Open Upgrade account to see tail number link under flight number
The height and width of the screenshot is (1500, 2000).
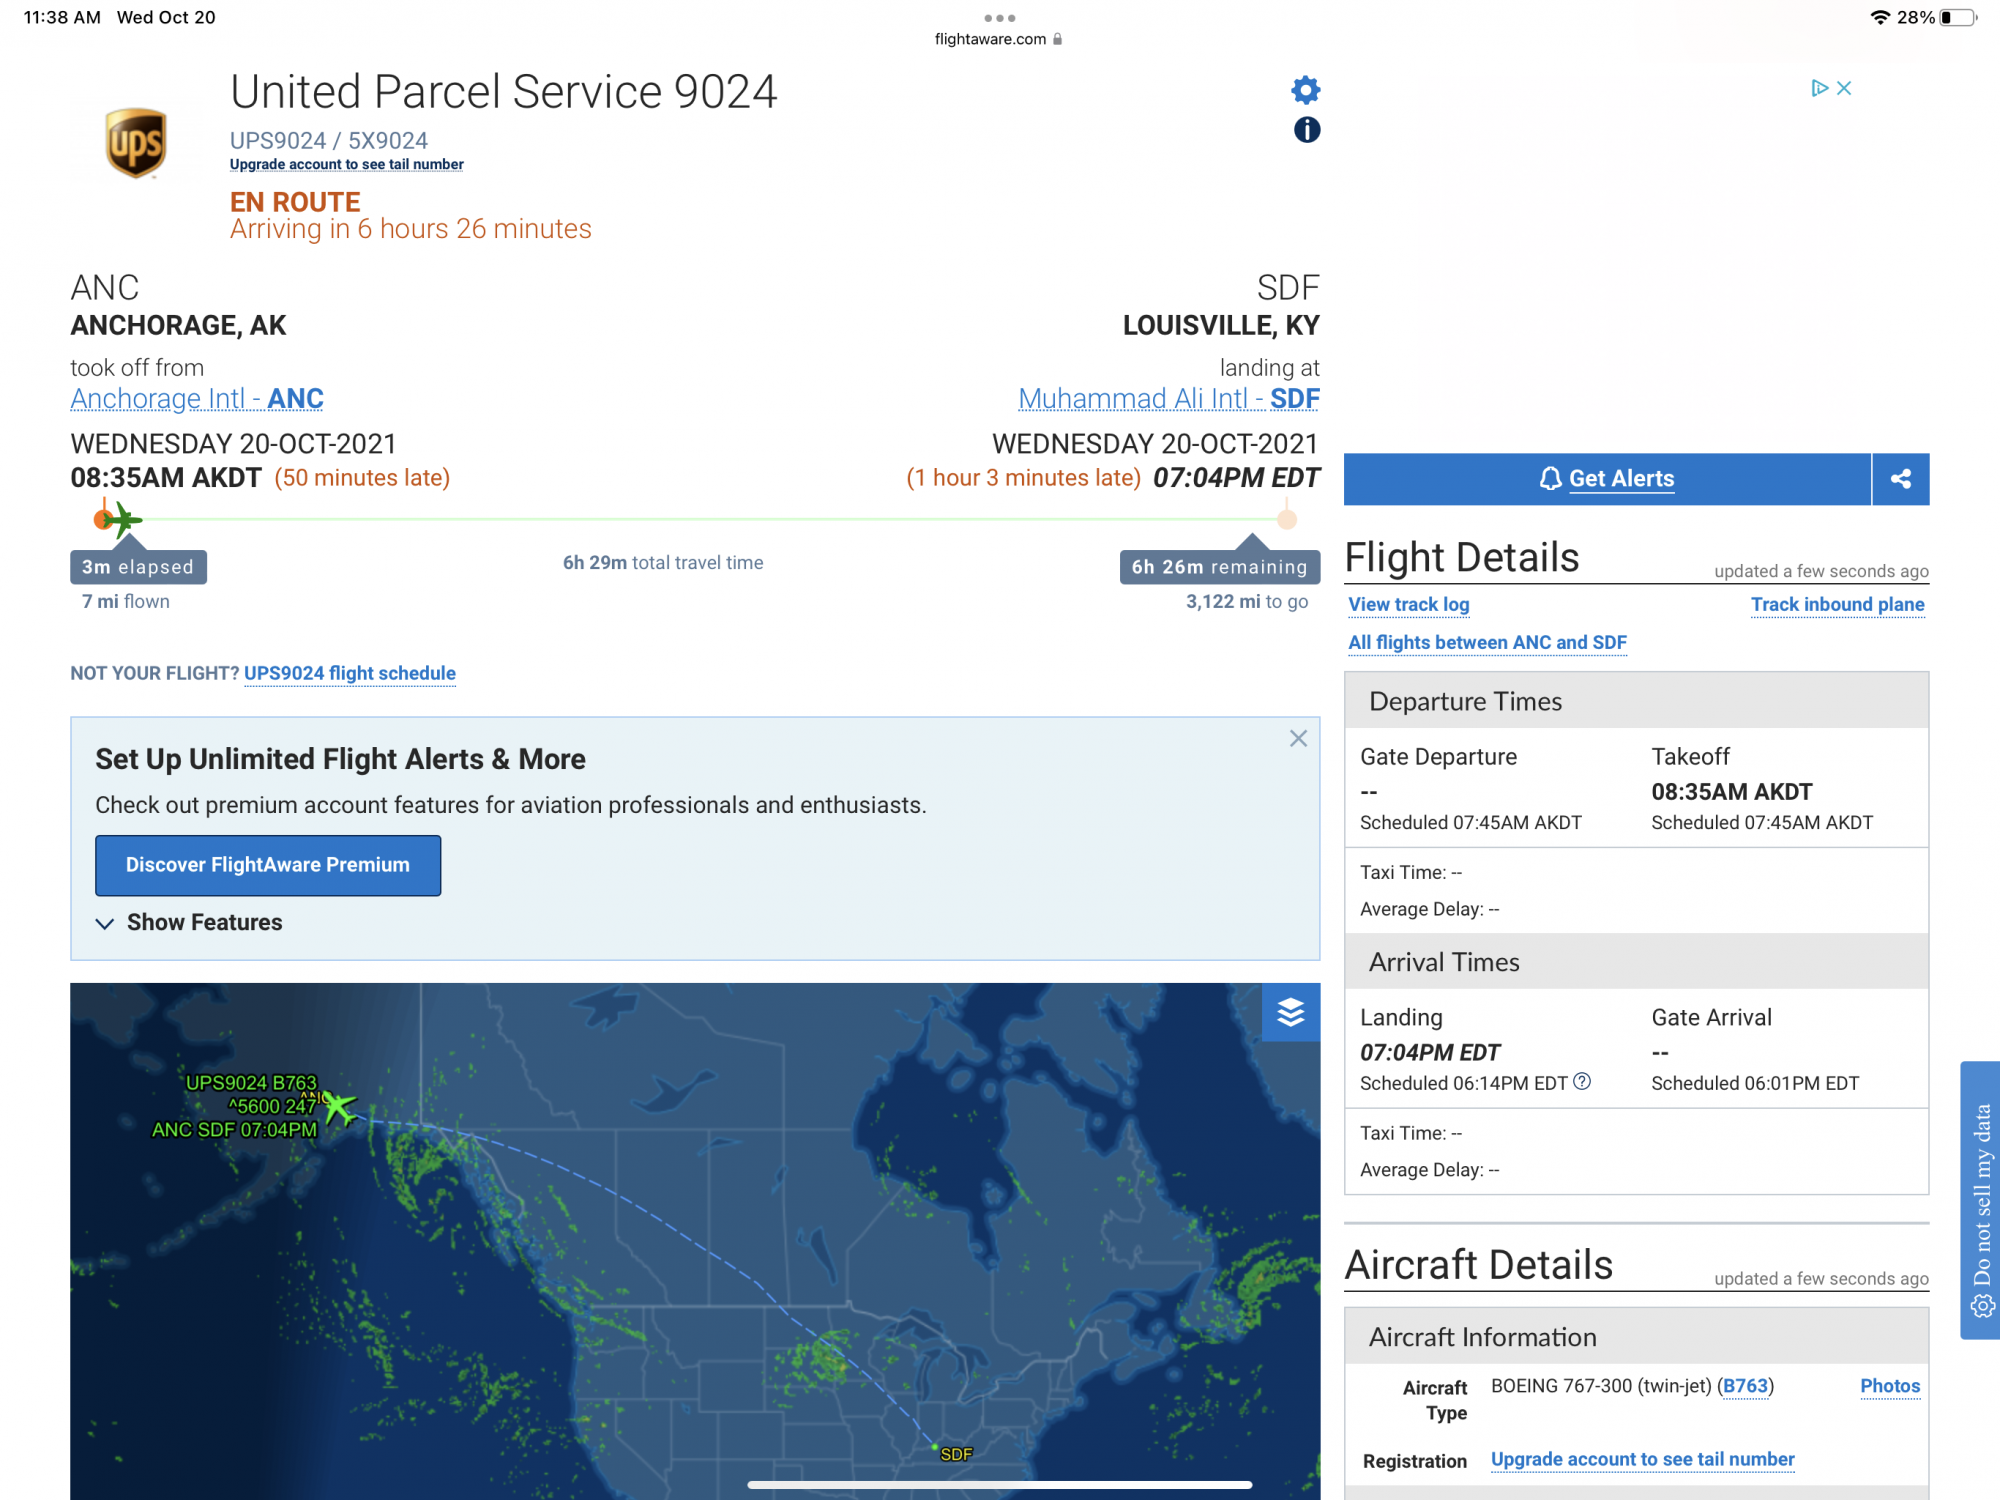(347, 164)
